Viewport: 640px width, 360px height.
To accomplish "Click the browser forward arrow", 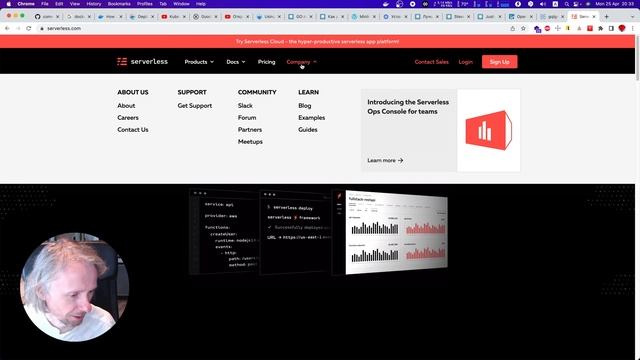I will pos(18,29).
